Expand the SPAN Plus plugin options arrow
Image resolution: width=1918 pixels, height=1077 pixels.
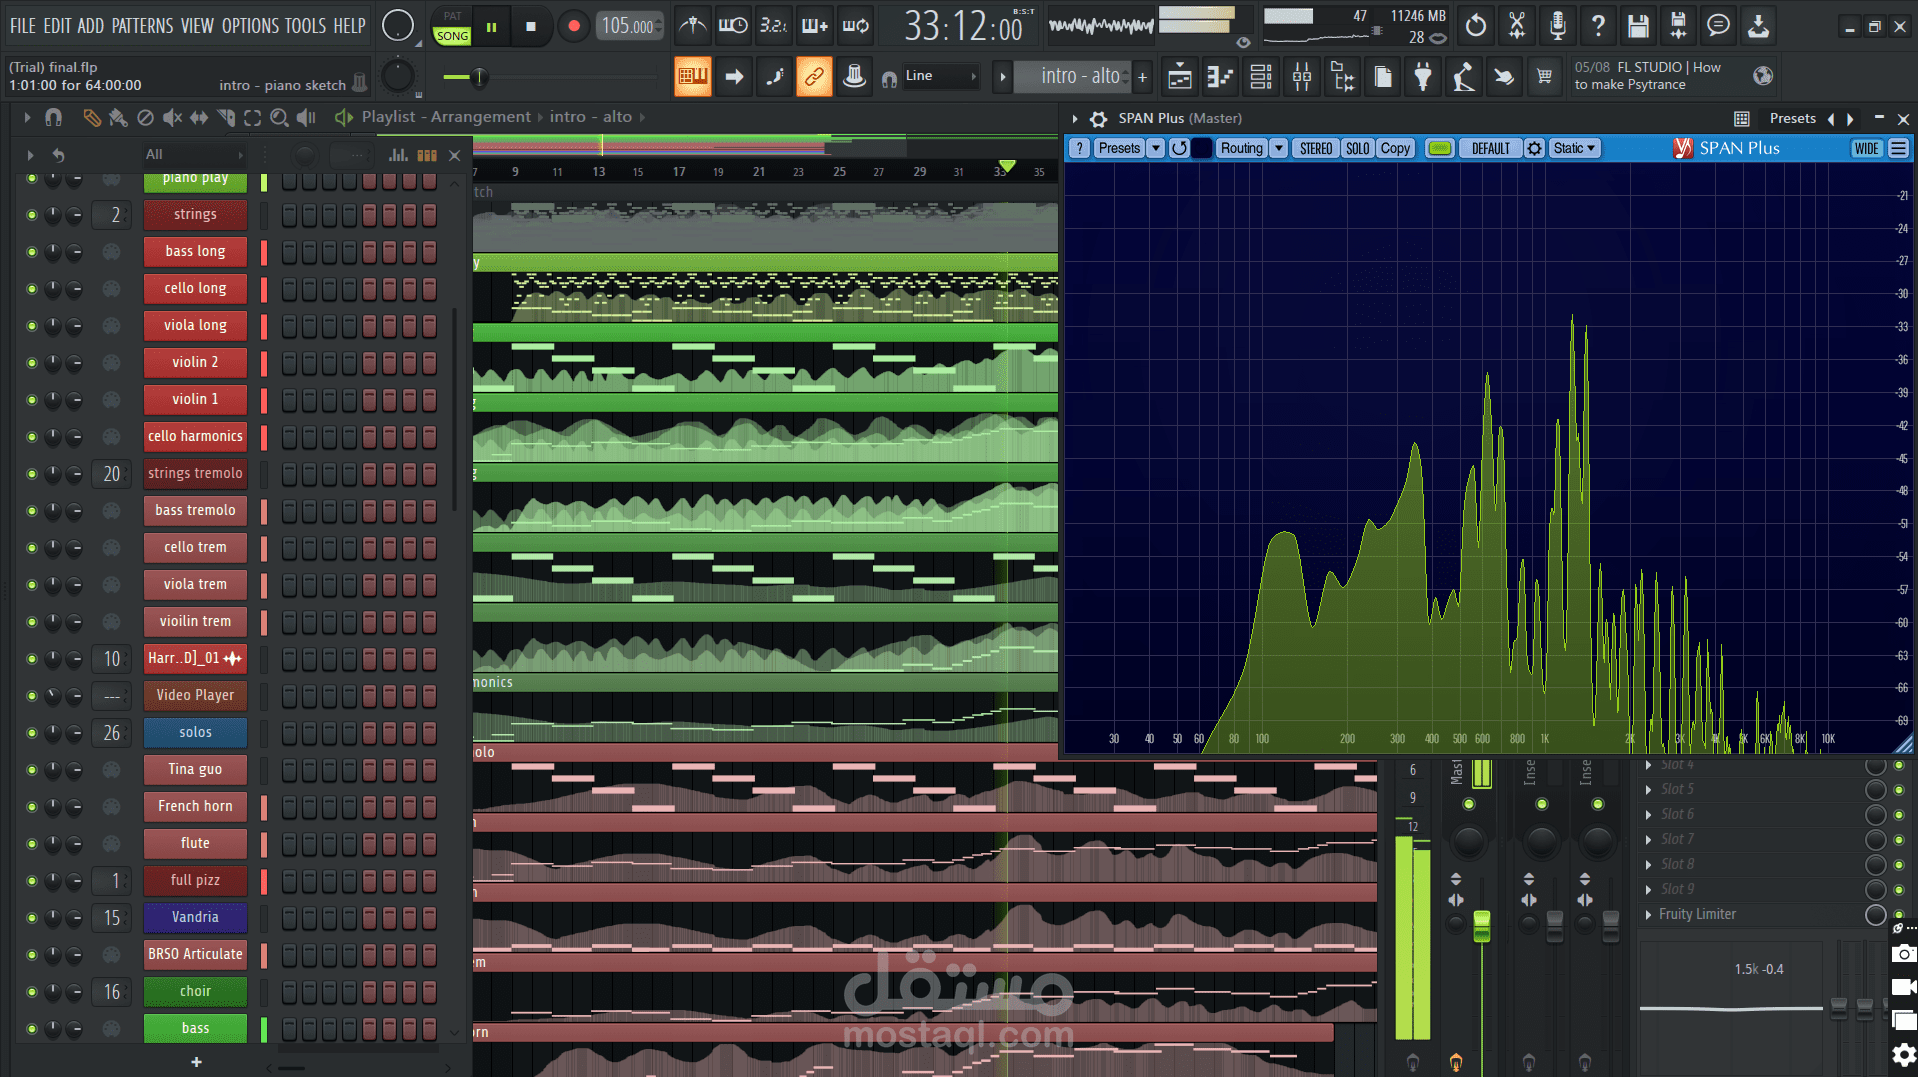(1075, 119)
